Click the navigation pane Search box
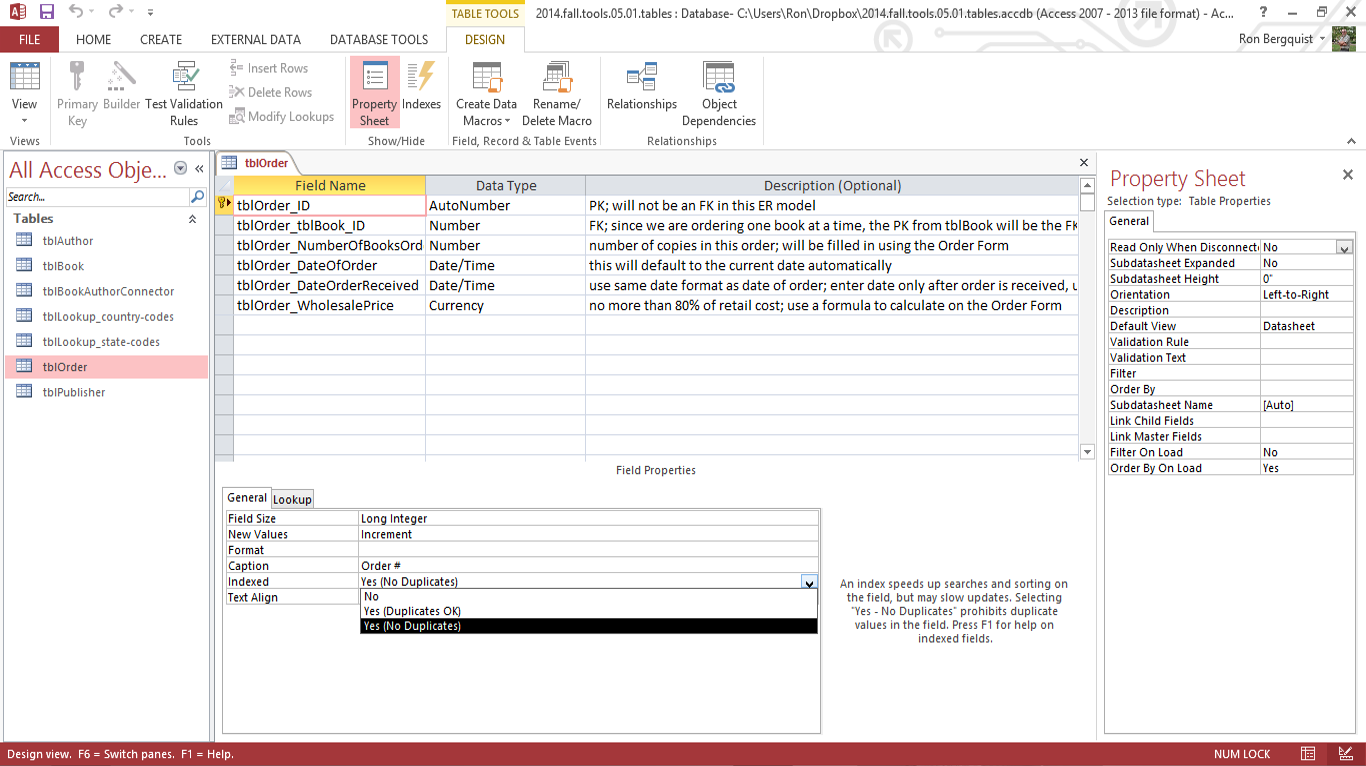The width and height of the screenshot is (1366, 766). pos(97,197)
